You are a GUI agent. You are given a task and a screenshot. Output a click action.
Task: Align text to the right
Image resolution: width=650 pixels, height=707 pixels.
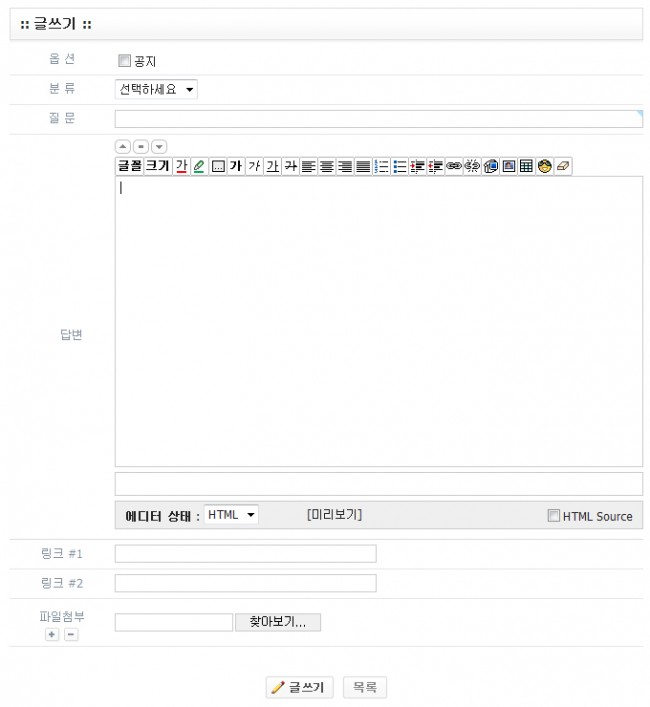tap(345, 166)
